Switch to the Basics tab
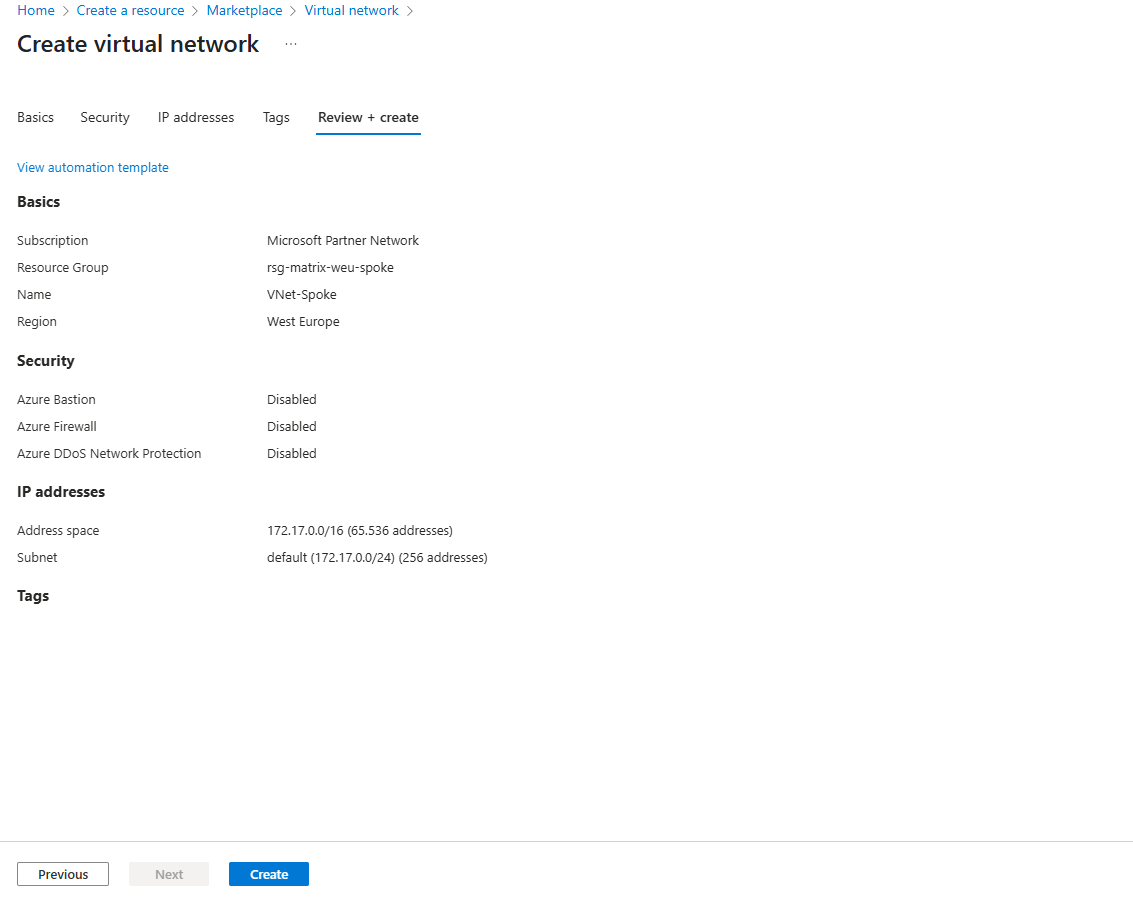The height and width of the screenshot is (903, 1133). 35,117
